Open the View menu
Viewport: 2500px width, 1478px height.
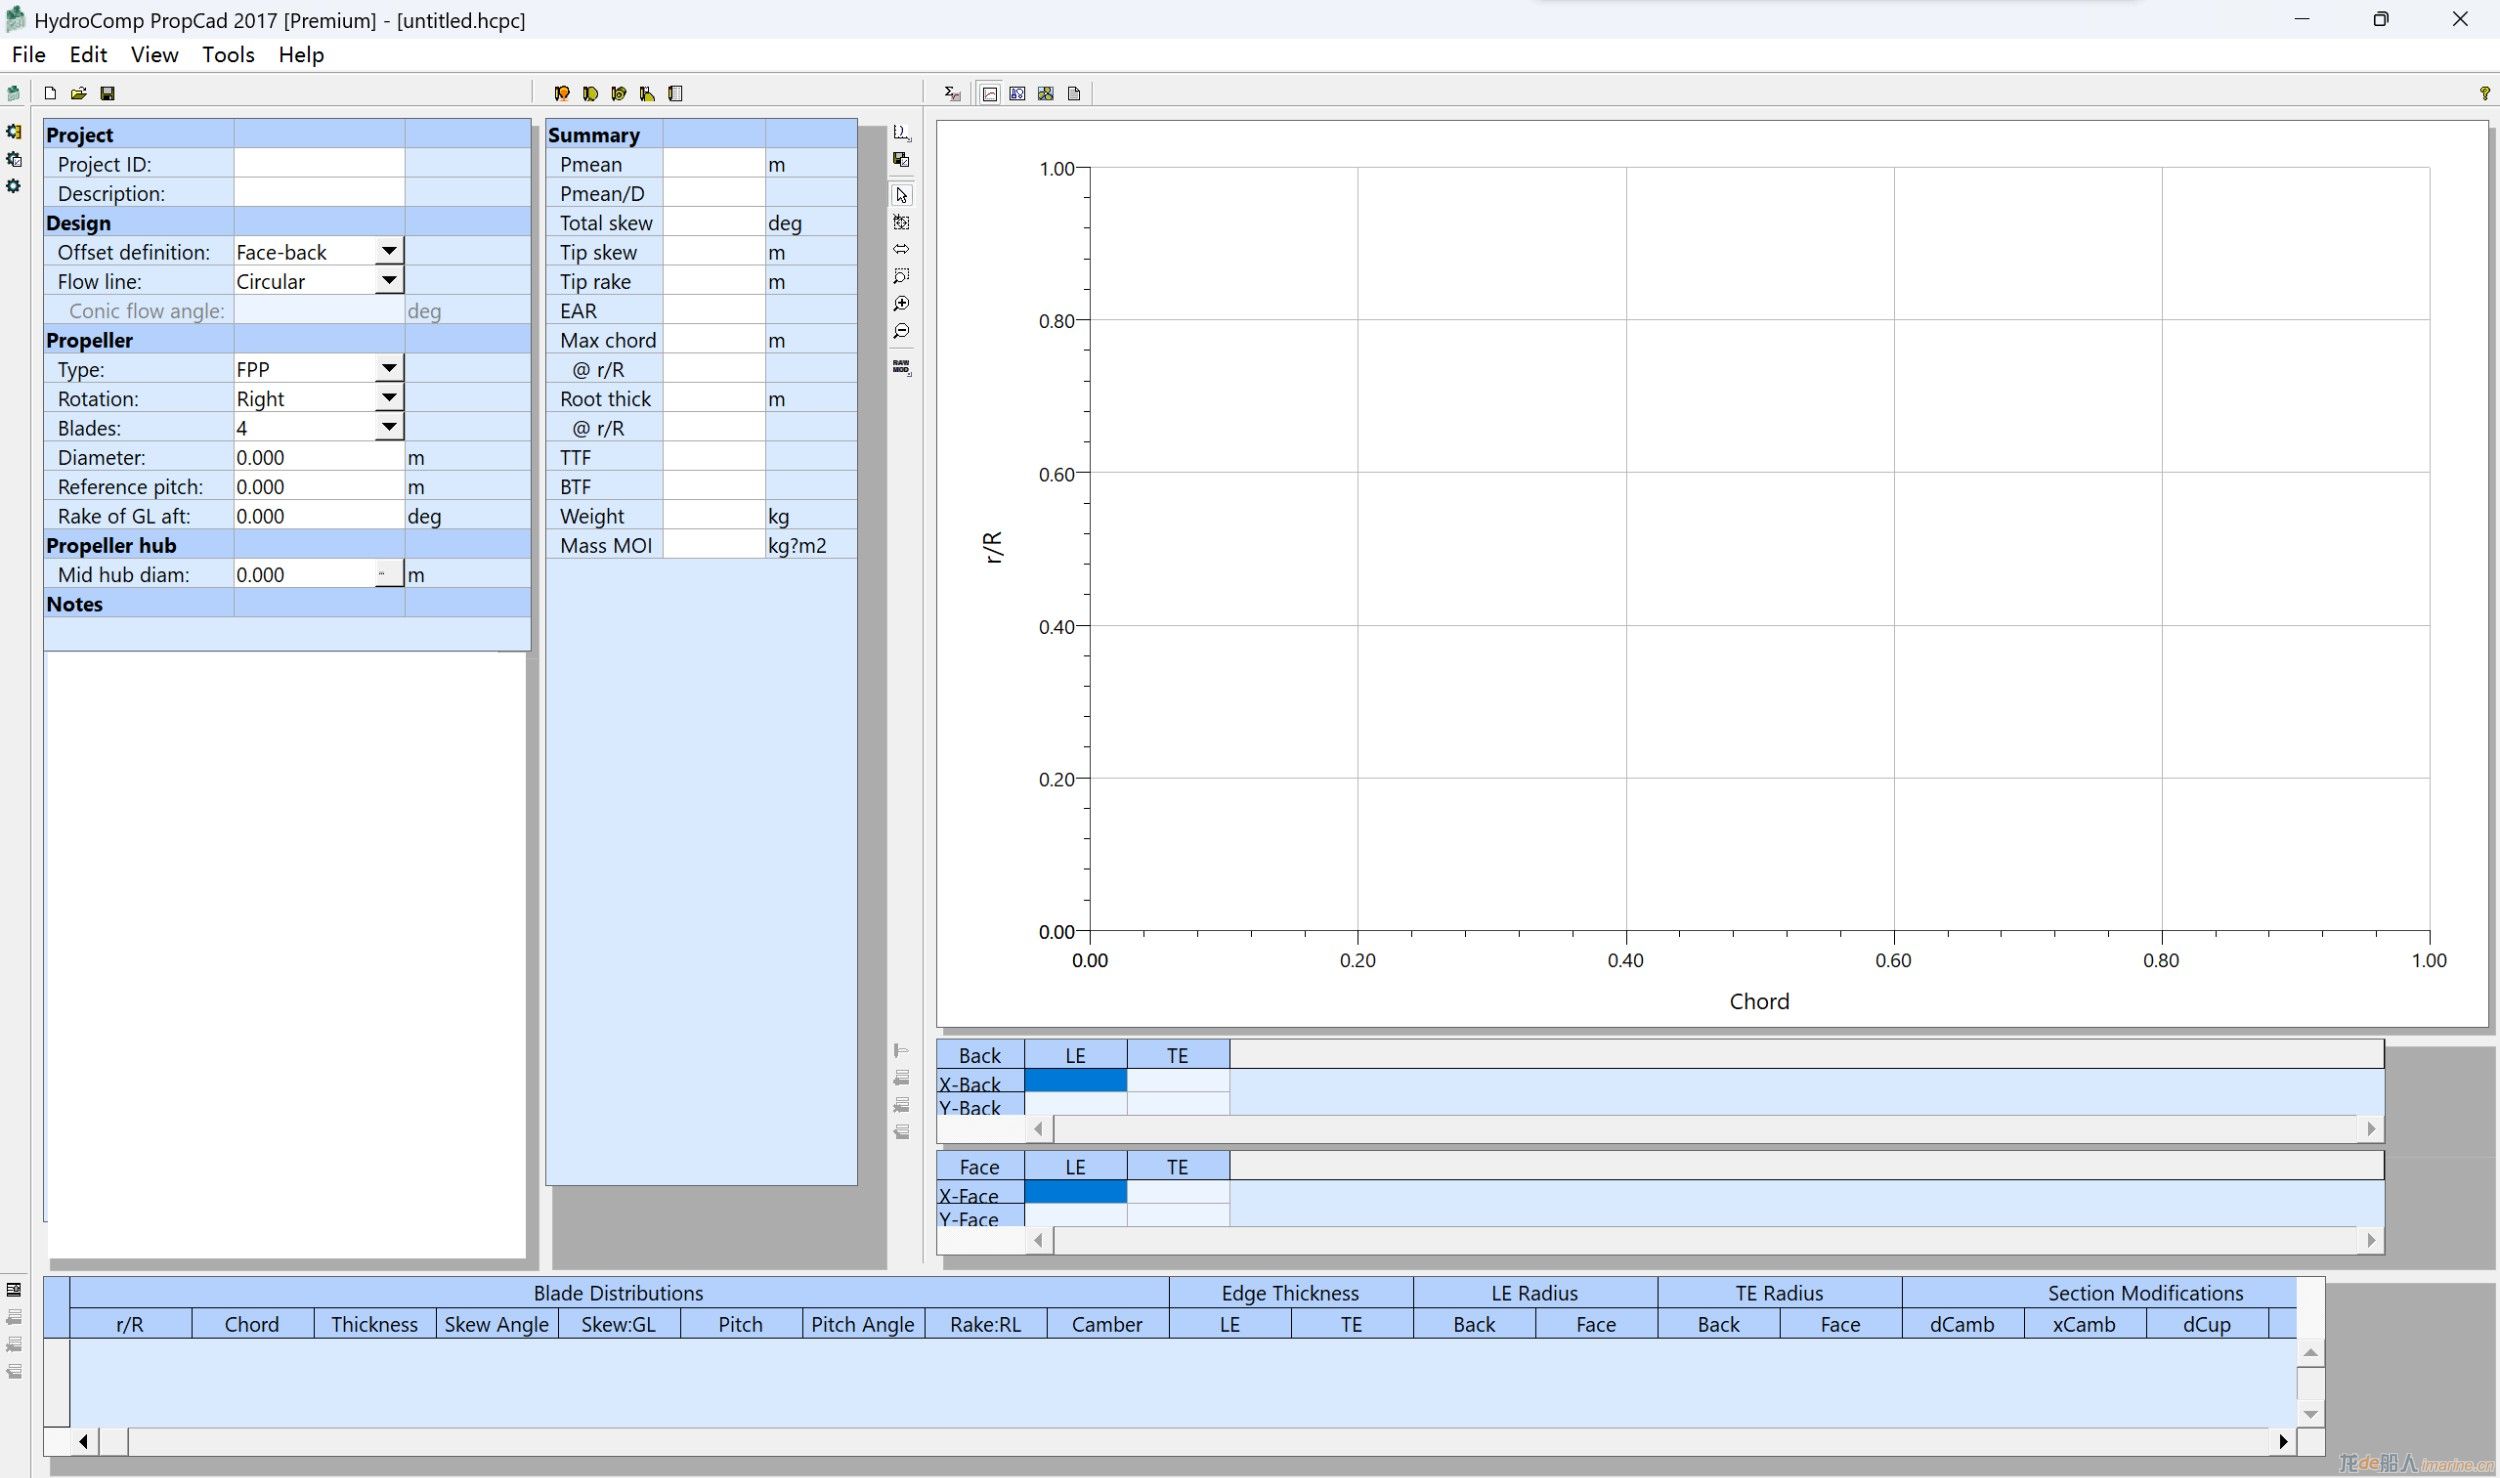pos(154,55)
